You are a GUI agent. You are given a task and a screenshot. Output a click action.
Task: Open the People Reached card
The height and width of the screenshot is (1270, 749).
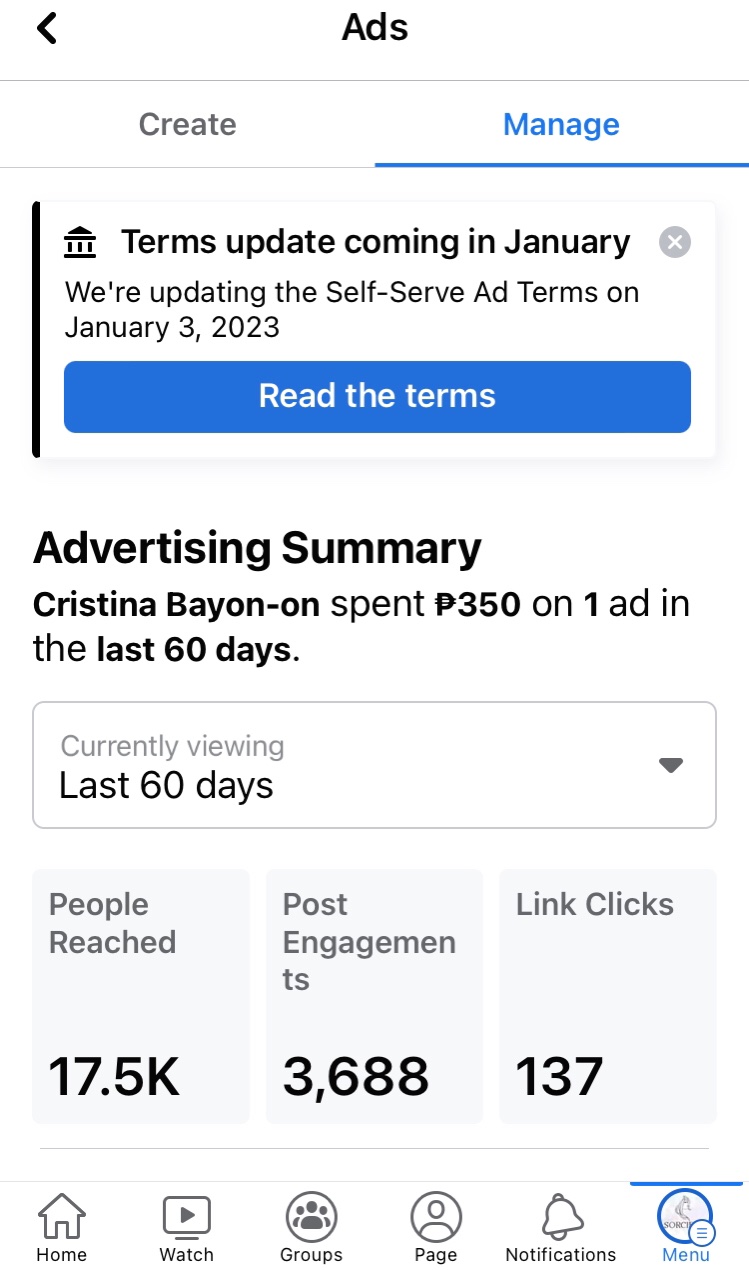click(x=141, y=996)
